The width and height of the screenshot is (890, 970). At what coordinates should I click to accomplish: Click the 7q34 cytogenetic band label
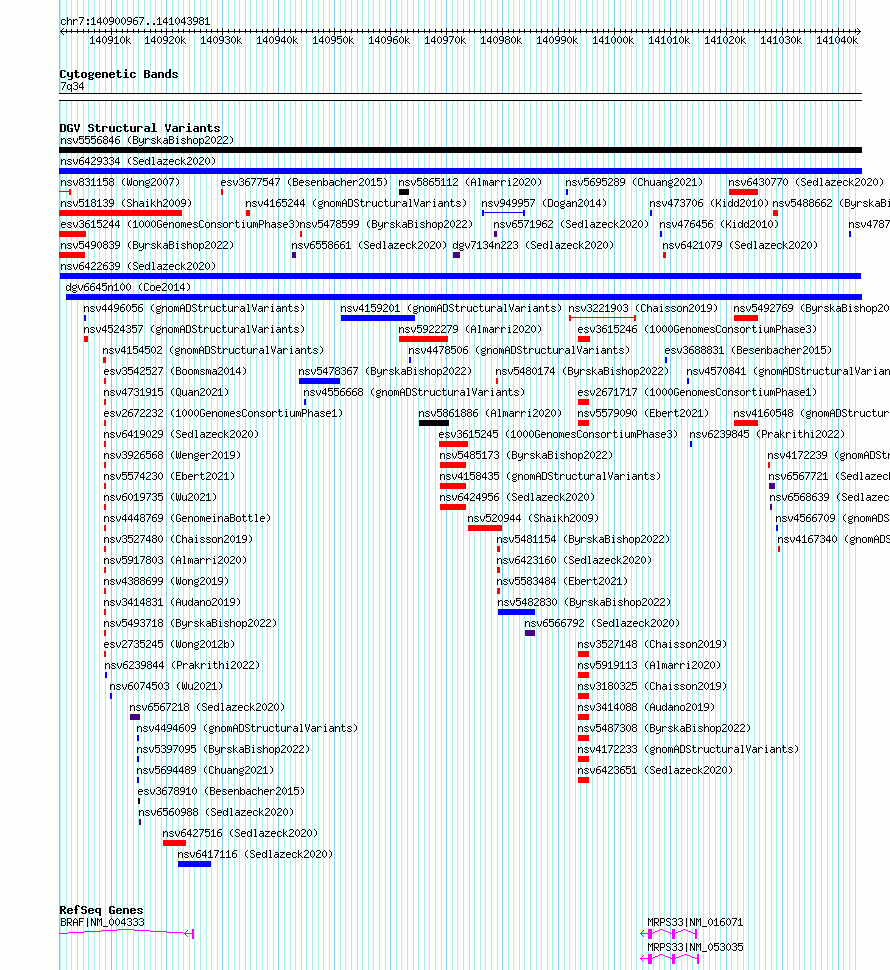click(72, 87)
